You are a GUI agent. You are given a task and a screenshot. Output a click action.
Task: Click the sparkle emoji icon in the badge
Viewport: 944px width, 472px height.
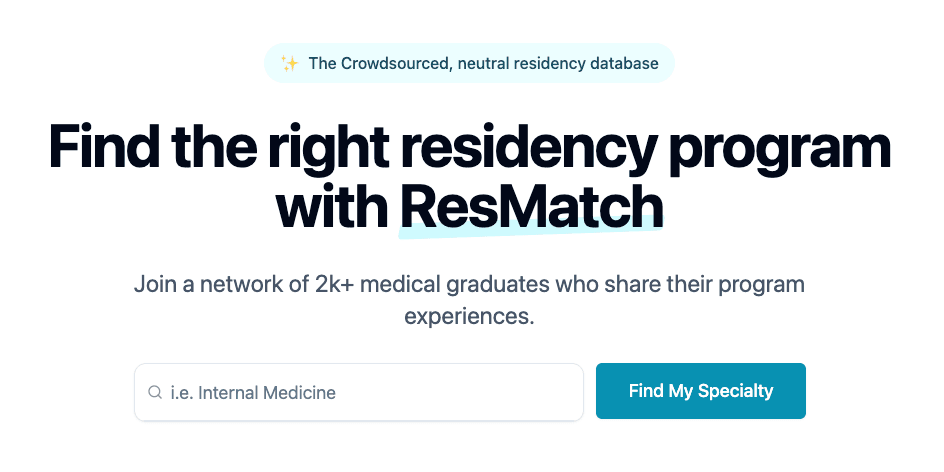(290, 64)
